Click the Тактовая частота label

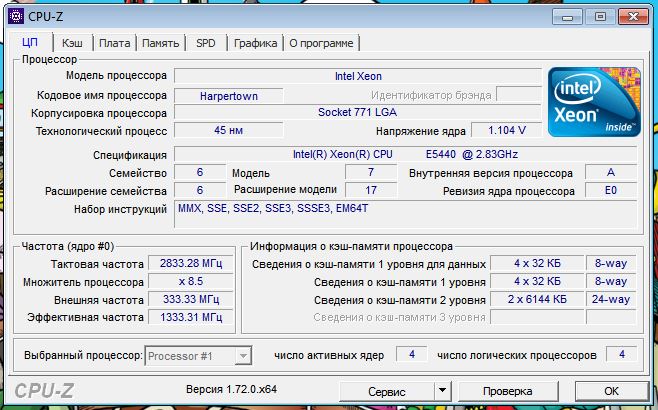pos(97,264)
